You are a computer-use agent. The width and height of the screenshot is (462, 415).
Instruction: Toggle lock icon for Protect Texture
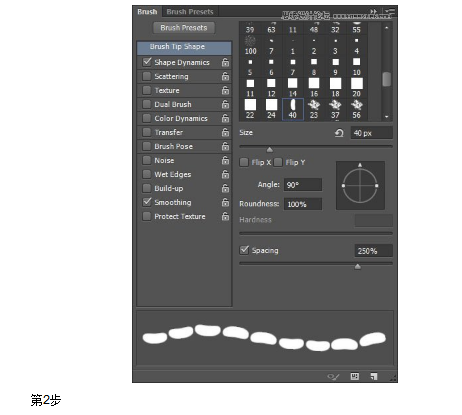[225, 216]
